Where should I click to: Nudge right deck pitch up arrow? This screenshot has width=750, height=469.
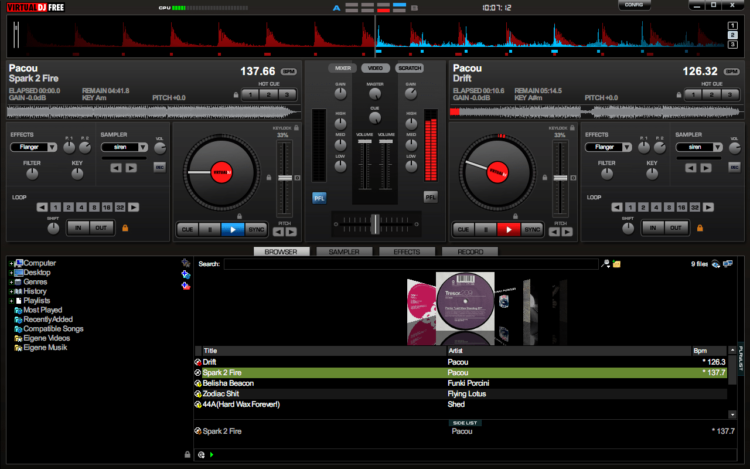pyautogui.click(x=567, y=232)
